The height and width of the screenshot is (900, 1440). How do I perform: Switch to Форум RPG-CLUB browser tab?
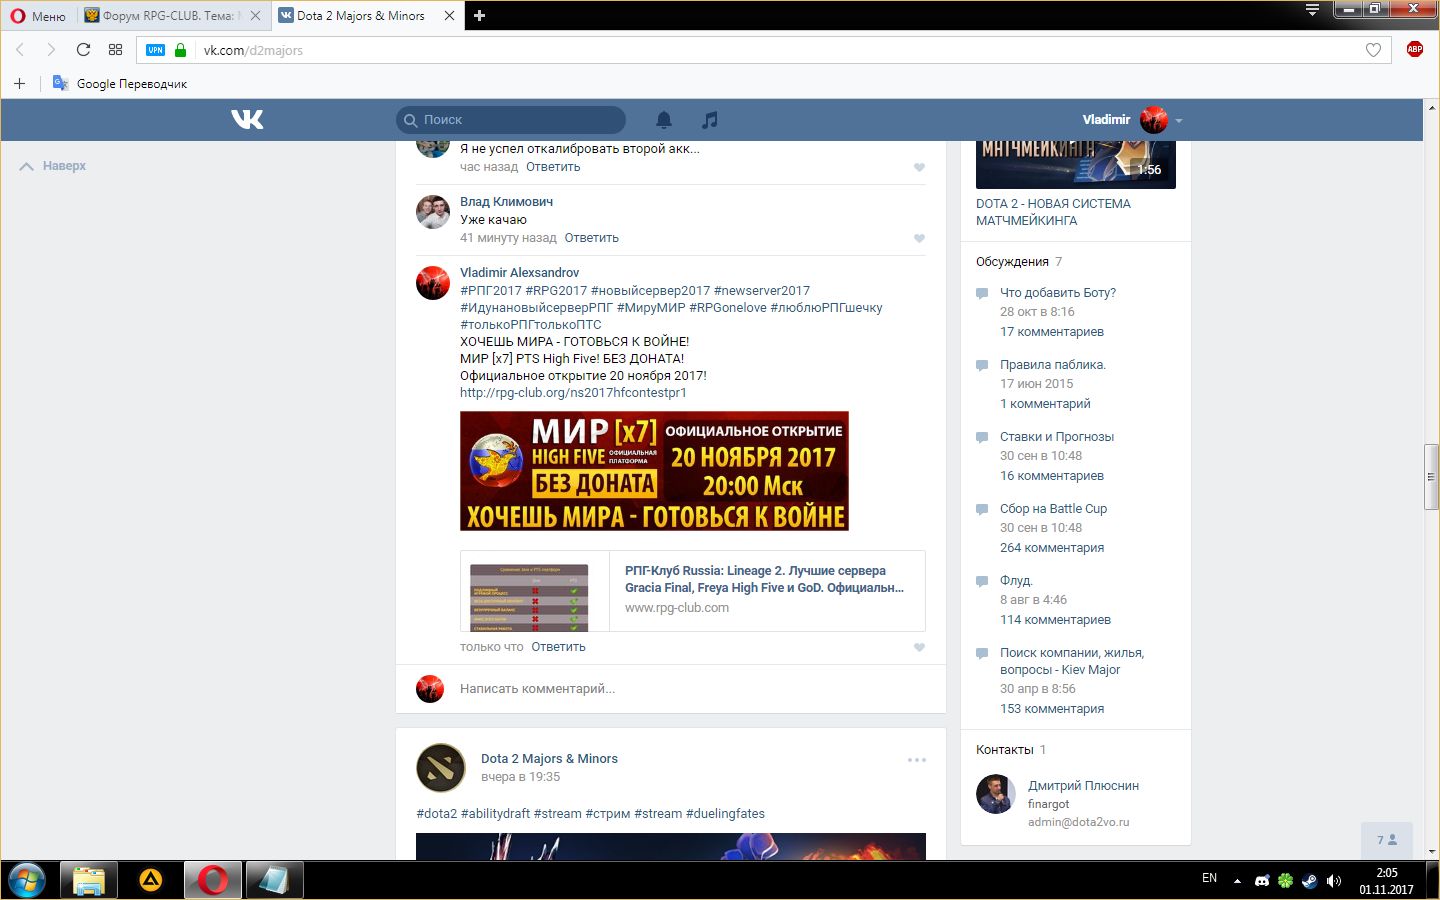pyautogui.click(x=168, y=15)
